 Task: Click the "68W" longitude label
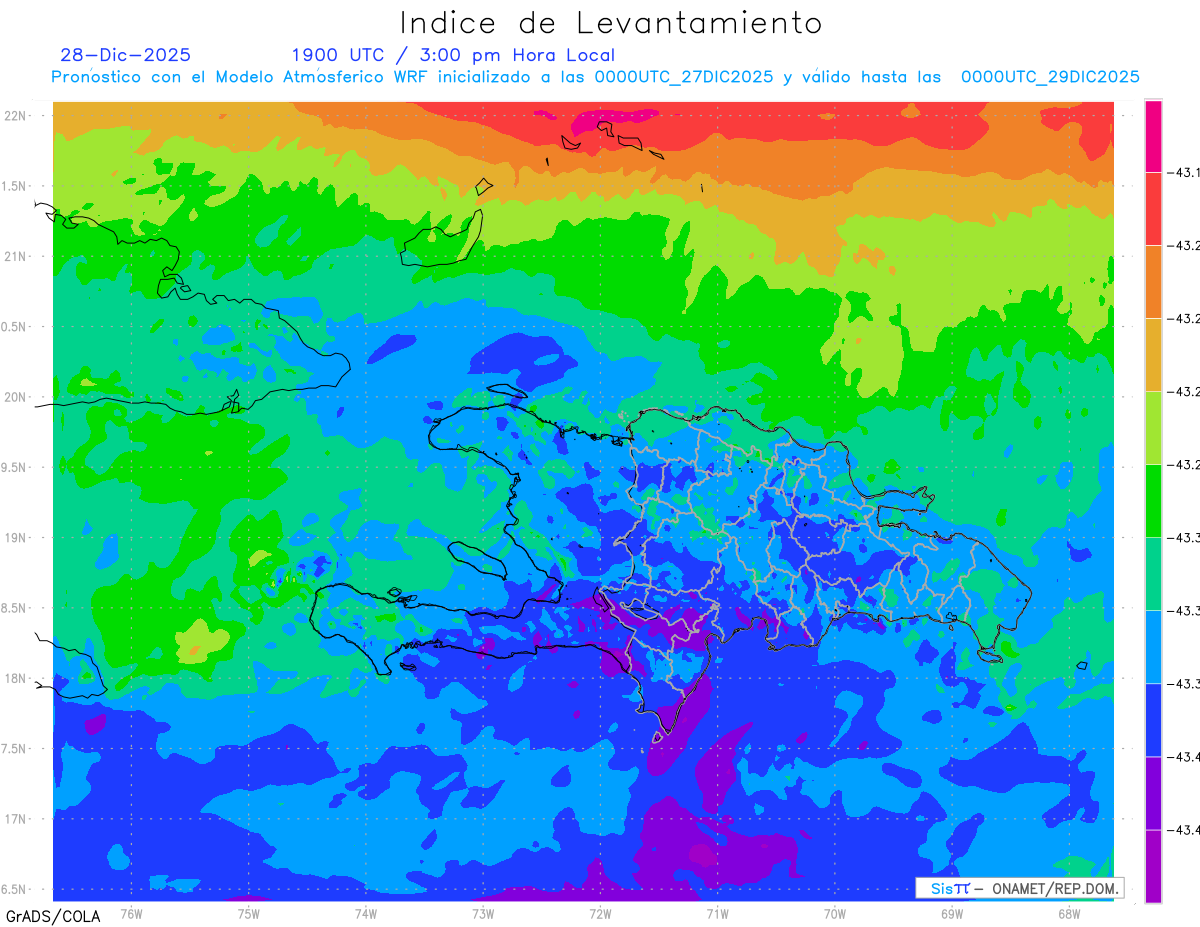1069,914
